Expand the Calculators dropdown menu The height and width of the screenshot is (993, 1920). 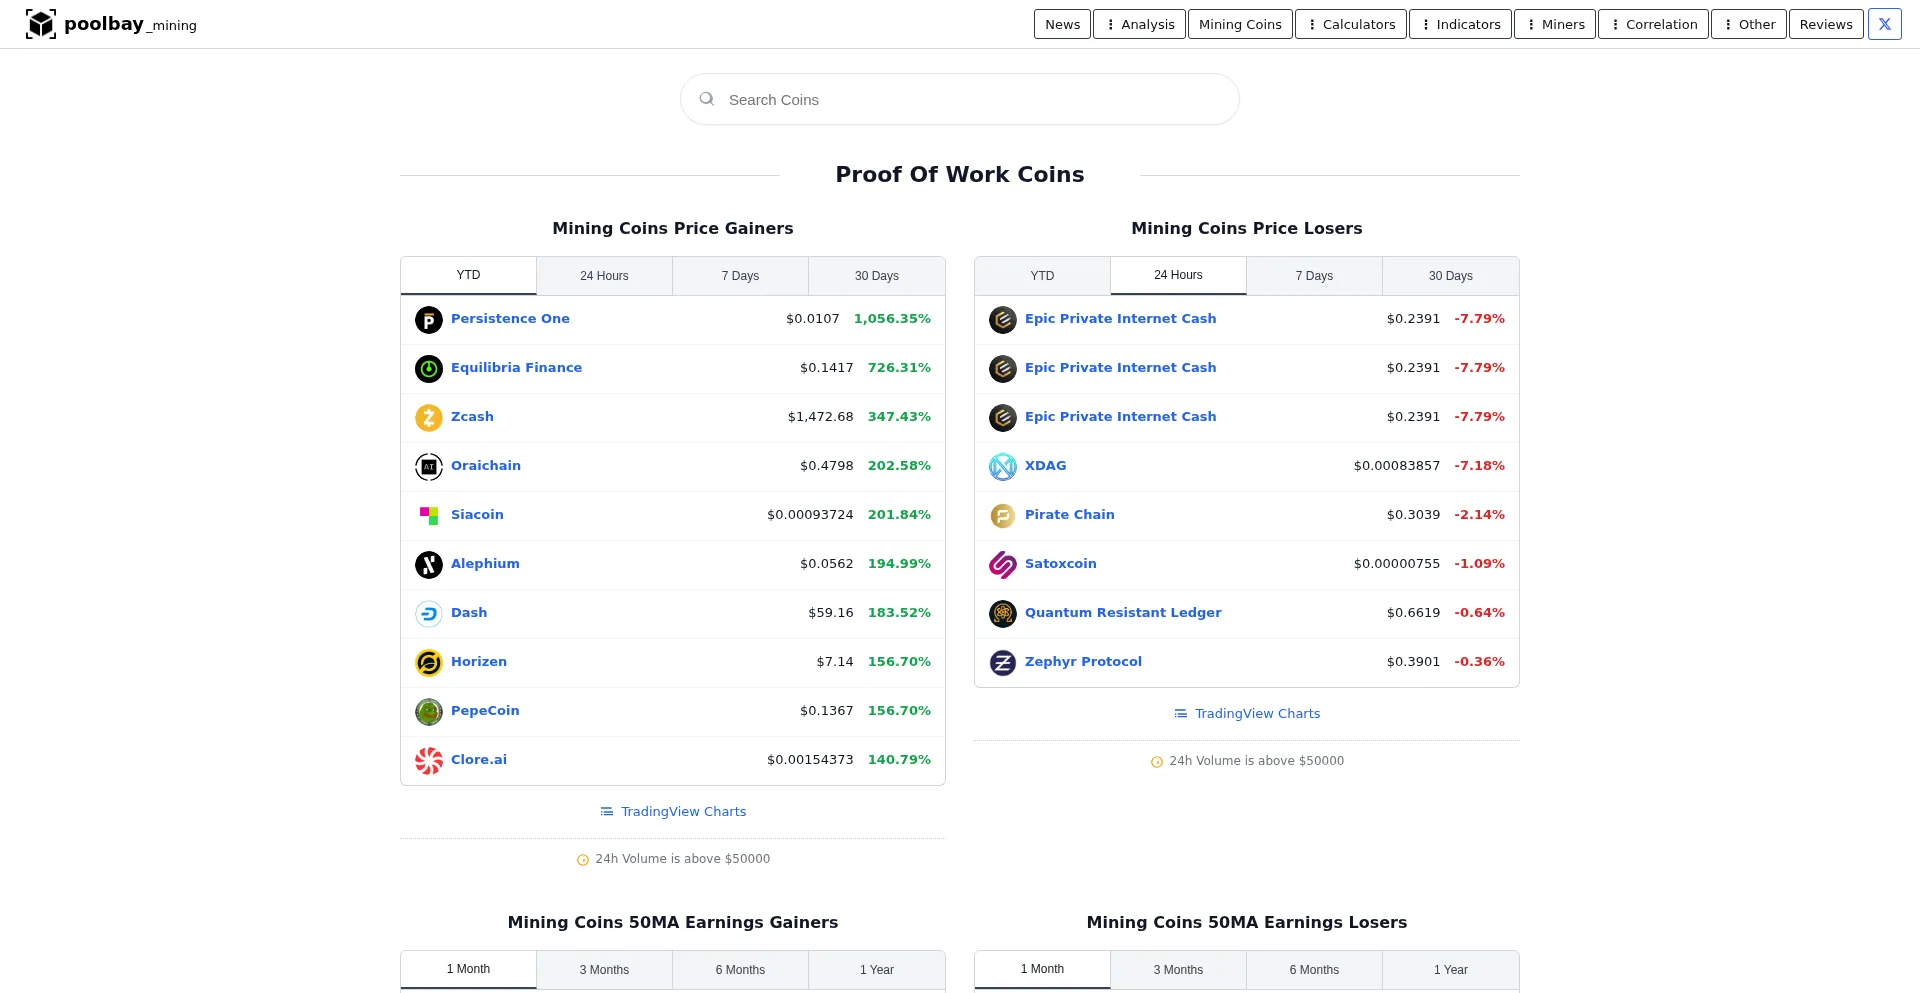[1351, 24]
